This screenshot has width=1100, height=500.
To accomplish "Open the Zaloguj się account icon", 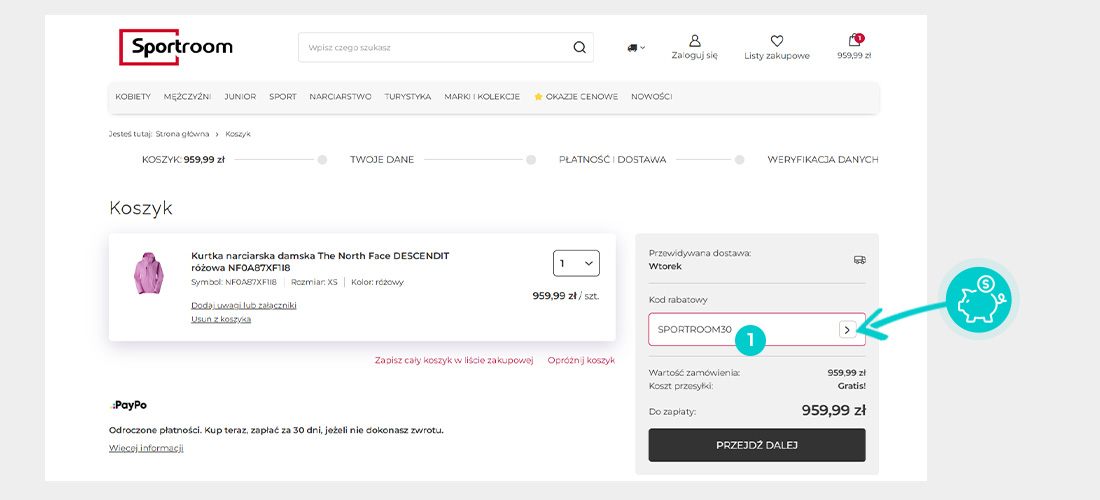I will (x=694, y=42).
